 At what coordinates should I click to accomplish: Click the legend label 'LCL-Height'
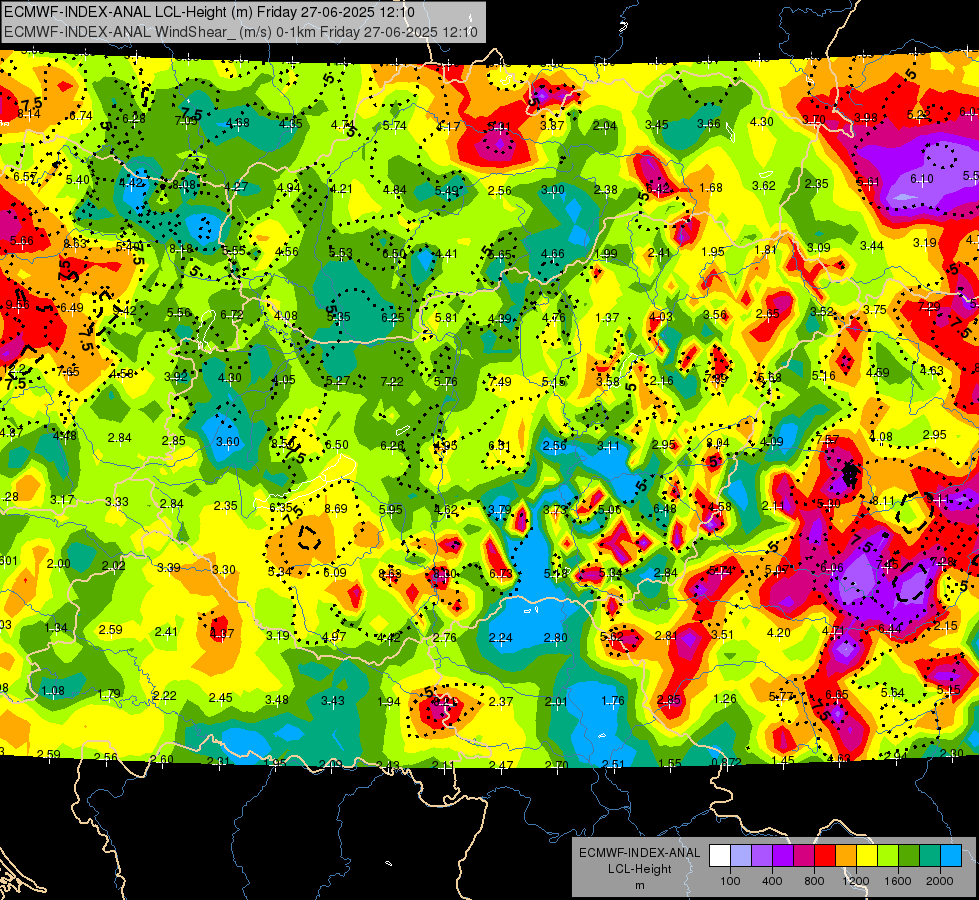tap(639, 869)
